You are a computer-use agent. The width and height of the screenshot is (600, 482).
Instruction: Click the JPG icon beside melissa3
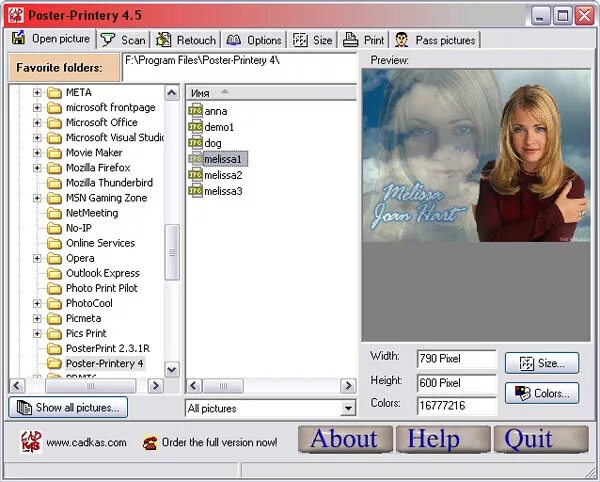click(x=195, y=191)
